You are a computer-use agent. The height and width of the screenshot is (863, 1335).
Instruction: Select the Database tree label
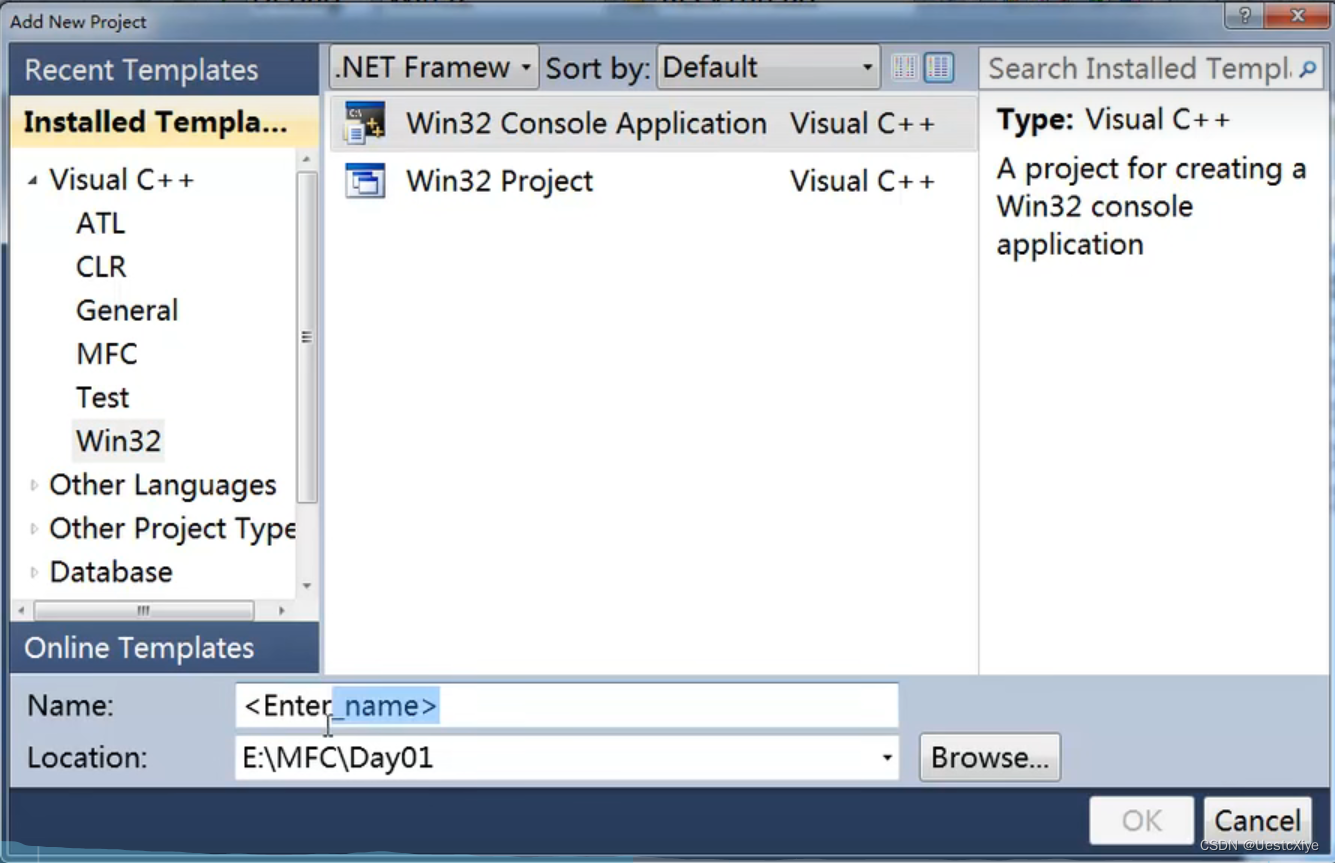pos(111,572)
